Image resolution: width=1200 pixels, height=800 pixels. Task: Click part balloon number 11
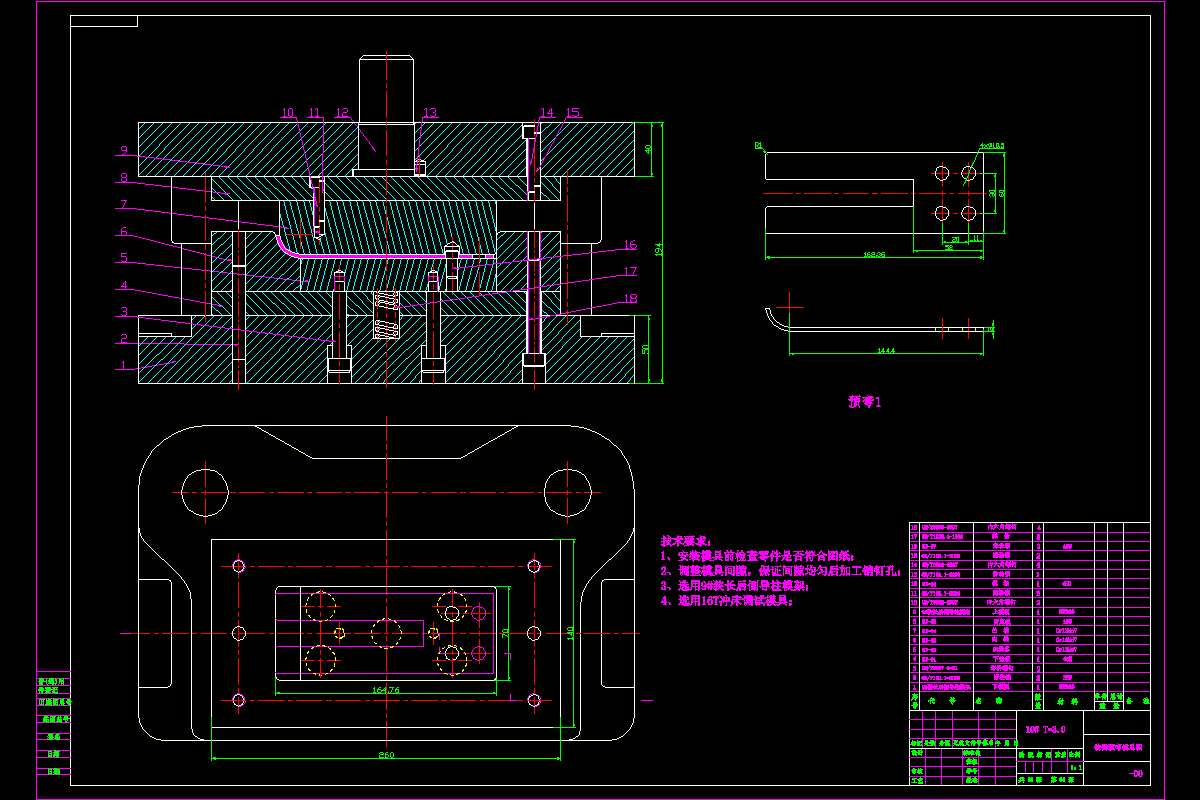click(315, 114)
